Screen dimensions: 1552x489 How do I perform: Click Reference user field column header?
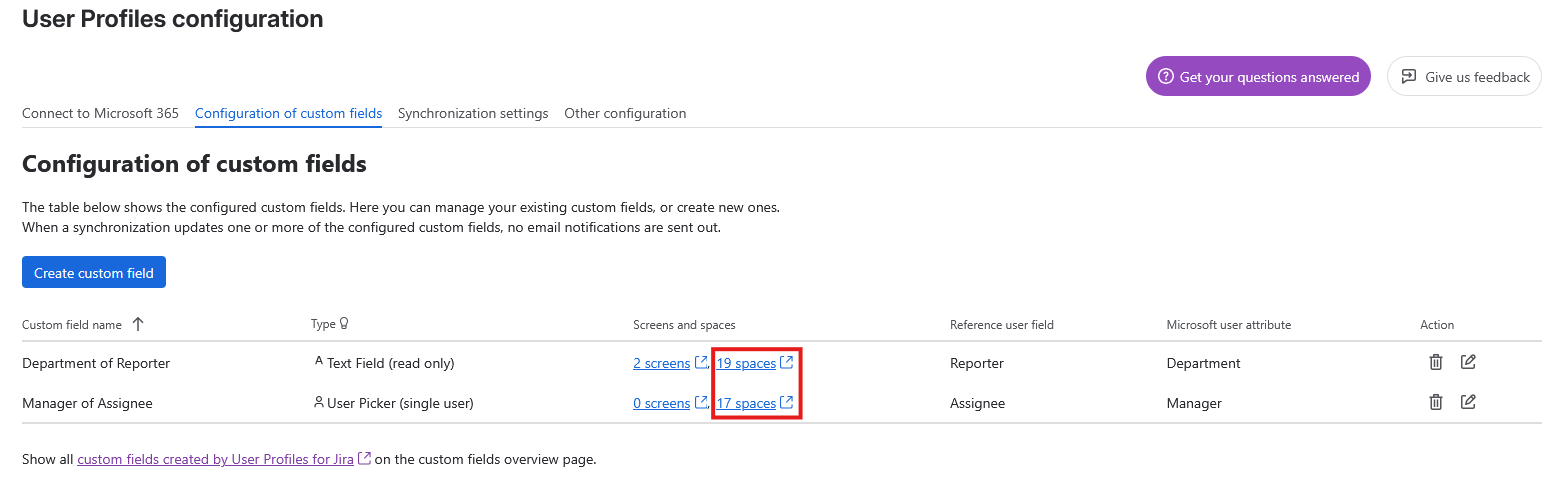tap(1002, 325)
